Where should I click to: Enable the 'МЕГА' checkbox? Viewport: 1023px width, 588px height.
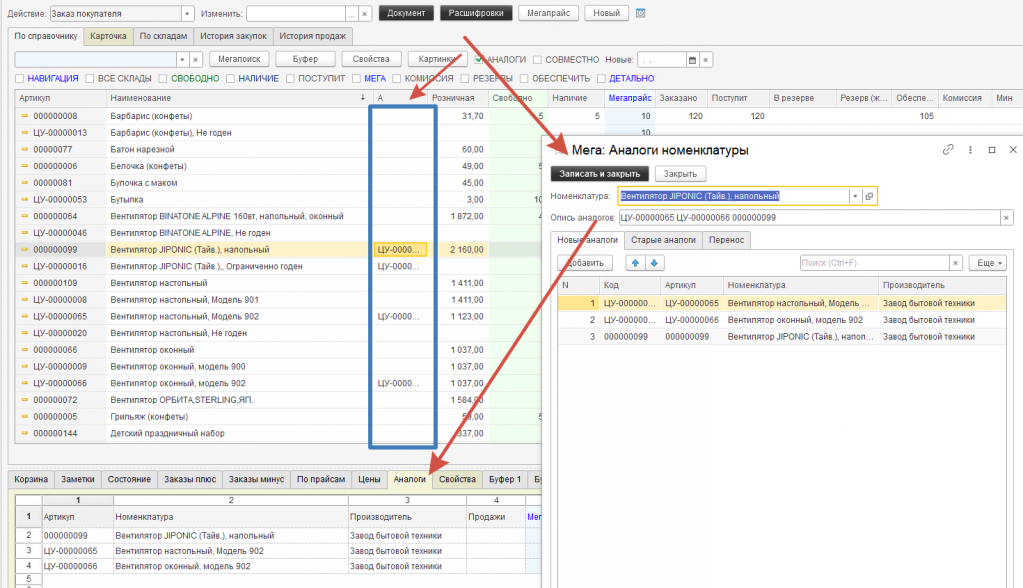point(356,78)
